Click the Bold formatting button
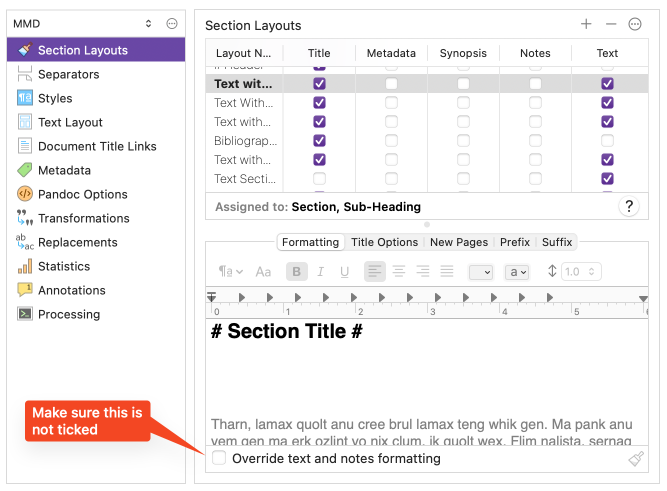 point(296,271)
